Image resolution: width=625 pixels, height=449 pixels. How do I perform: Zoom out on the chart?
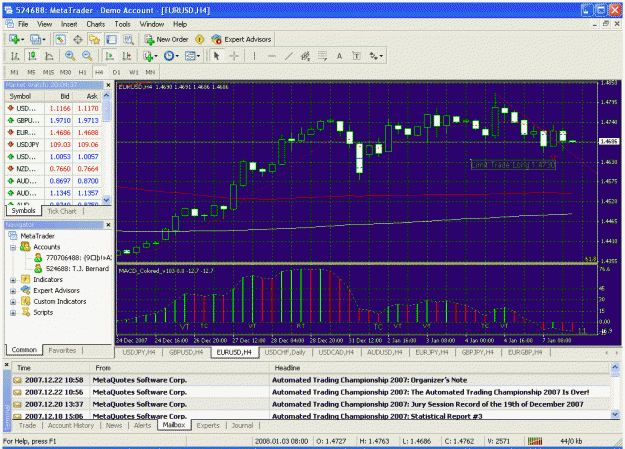pos(87,56)
